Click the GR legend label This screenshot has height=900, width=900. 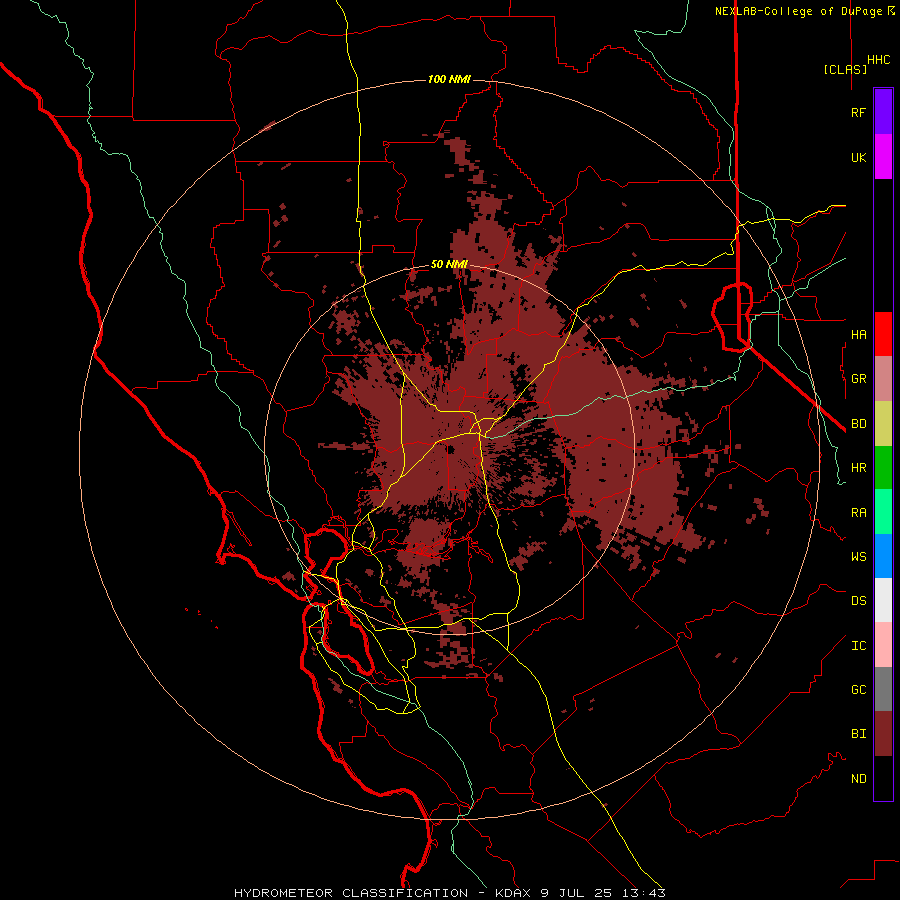(858, 379)
